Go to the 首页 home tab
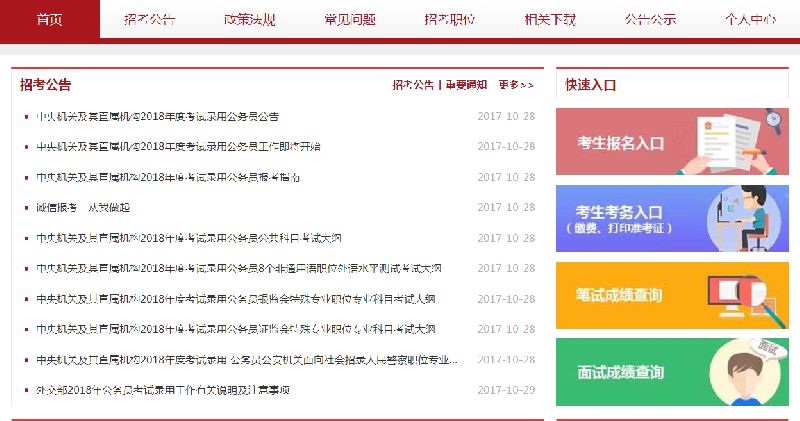Viewport: 800px width, 421px height. tap(49, 20)
